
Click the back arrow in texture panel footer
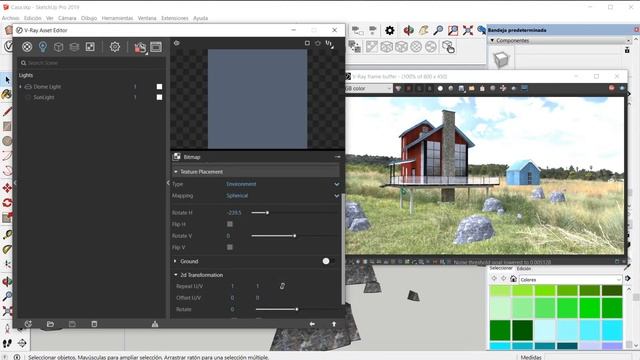(x=312, y=324)
